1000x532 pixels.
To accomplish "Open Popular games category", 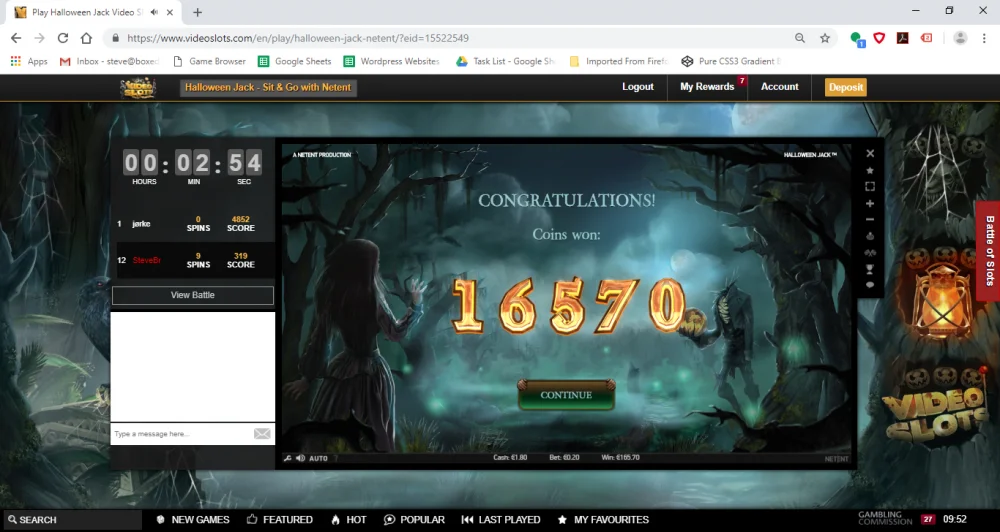I will tap(415, 520).
